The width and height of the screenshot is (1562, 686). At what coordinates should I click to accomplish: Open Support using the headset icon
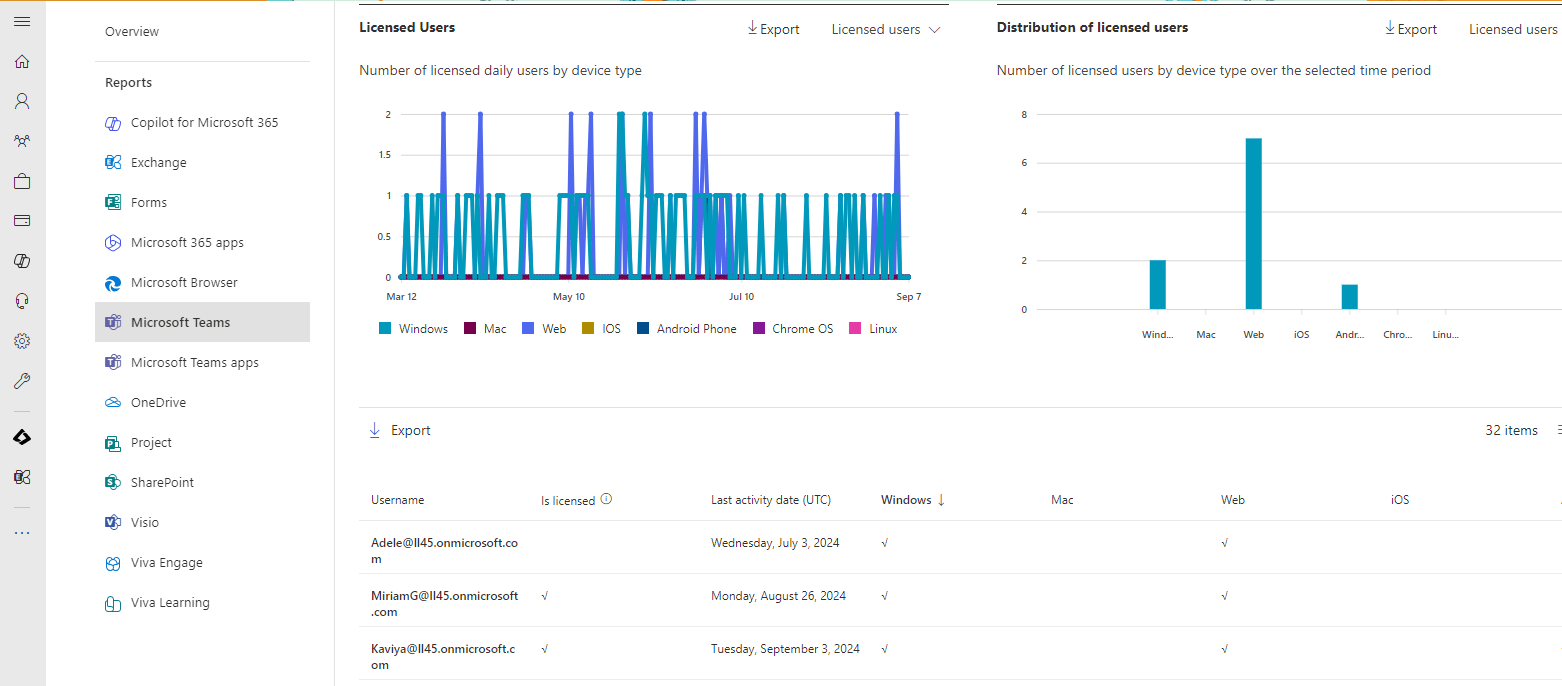point(22,300)
